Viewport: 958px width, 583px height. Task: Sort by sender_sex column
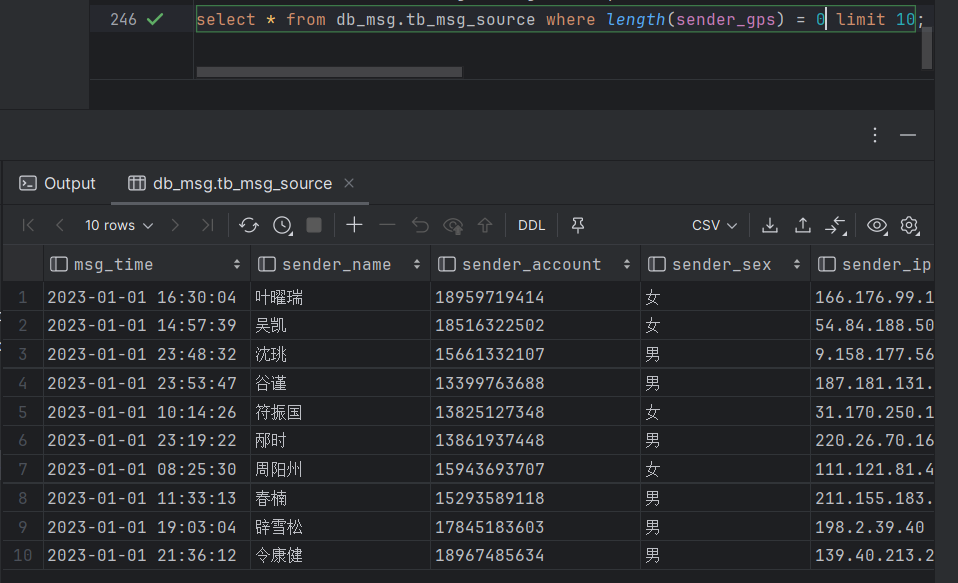click(797, 265)
